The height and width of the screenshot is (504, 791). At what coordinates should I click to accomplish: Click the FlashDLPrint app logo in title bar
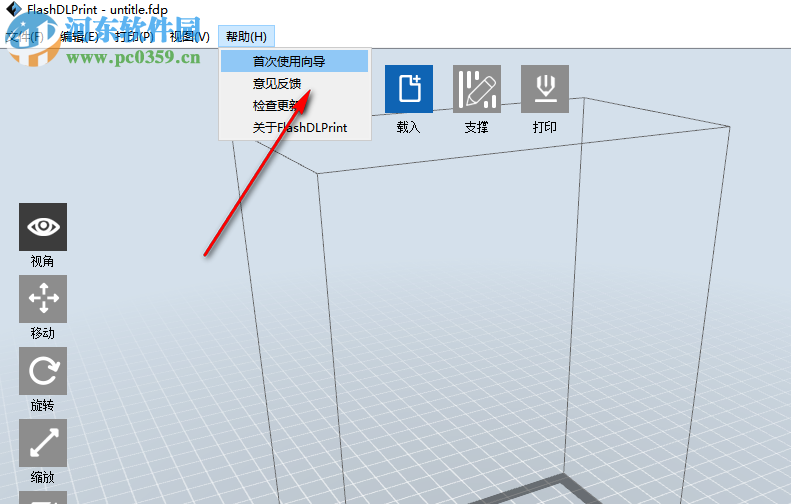click(x=14, y=9)
